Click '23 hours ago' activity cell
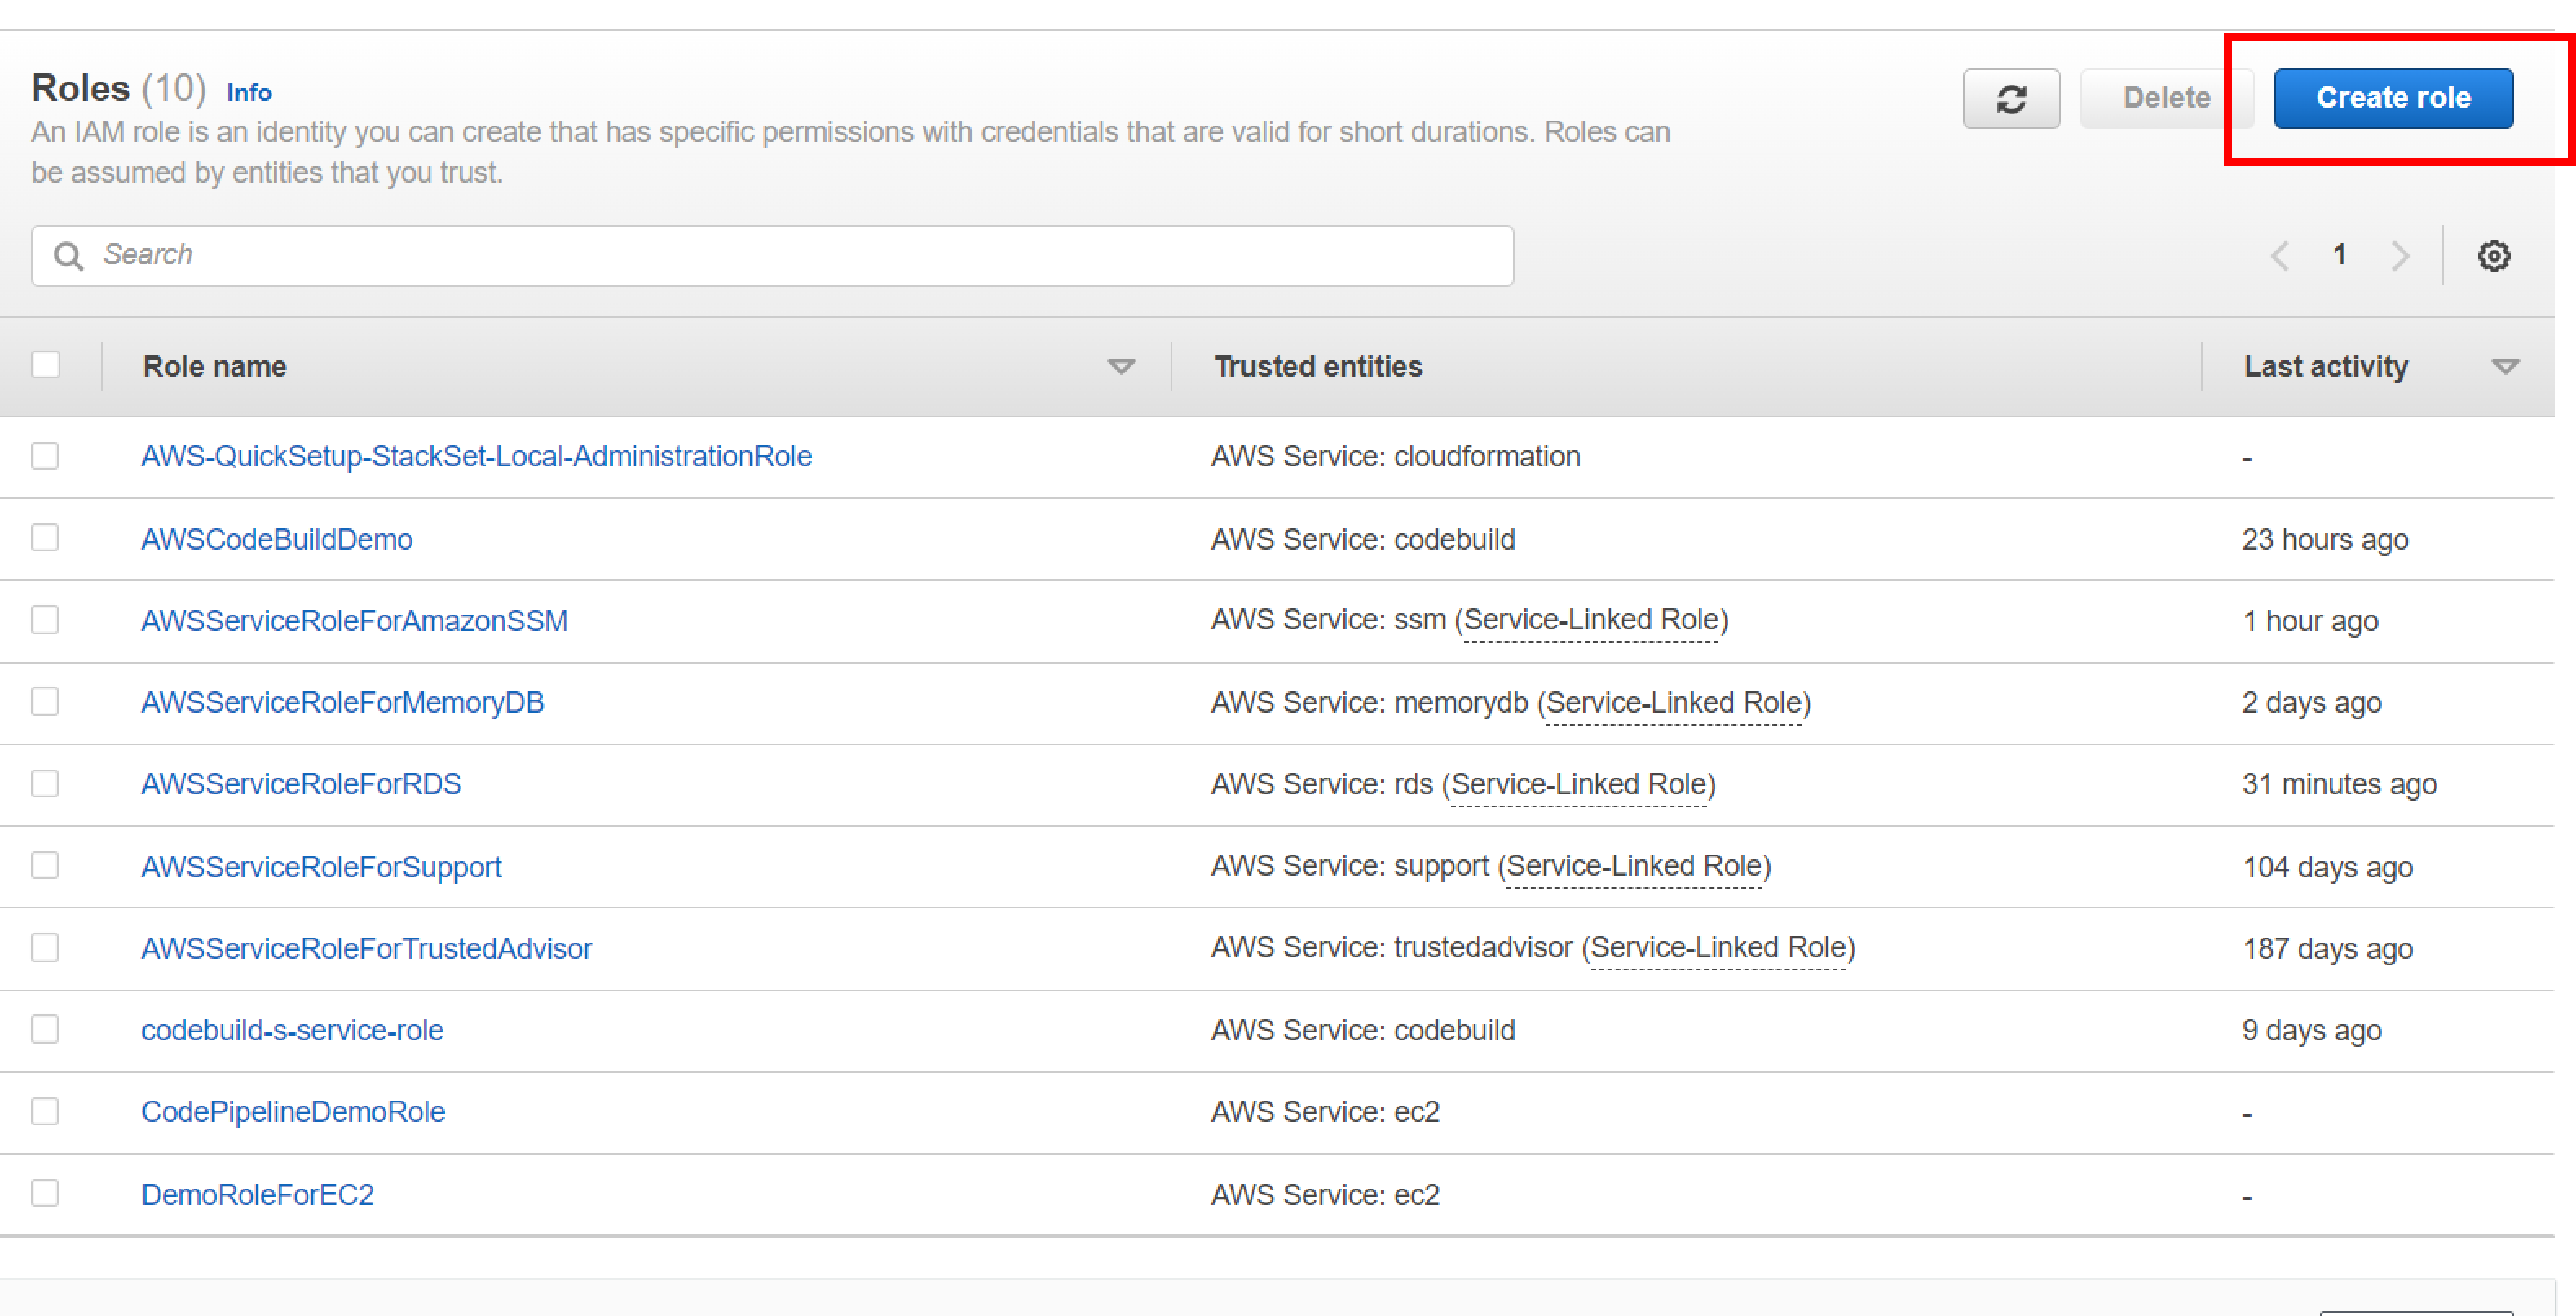This screenshot has height=1316, width=2576. tap(2325, 540)
